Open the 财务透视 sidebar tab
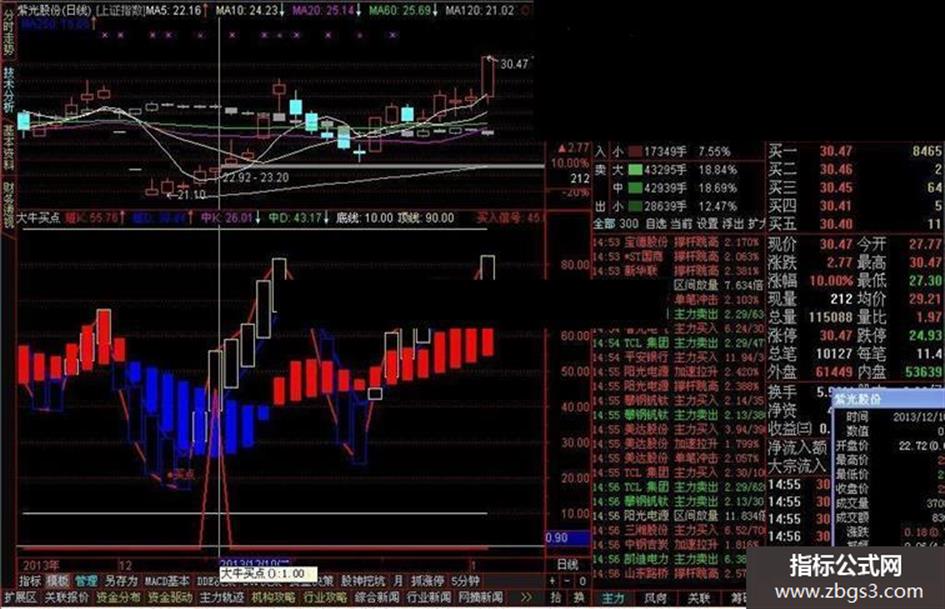 coord(8,205)
